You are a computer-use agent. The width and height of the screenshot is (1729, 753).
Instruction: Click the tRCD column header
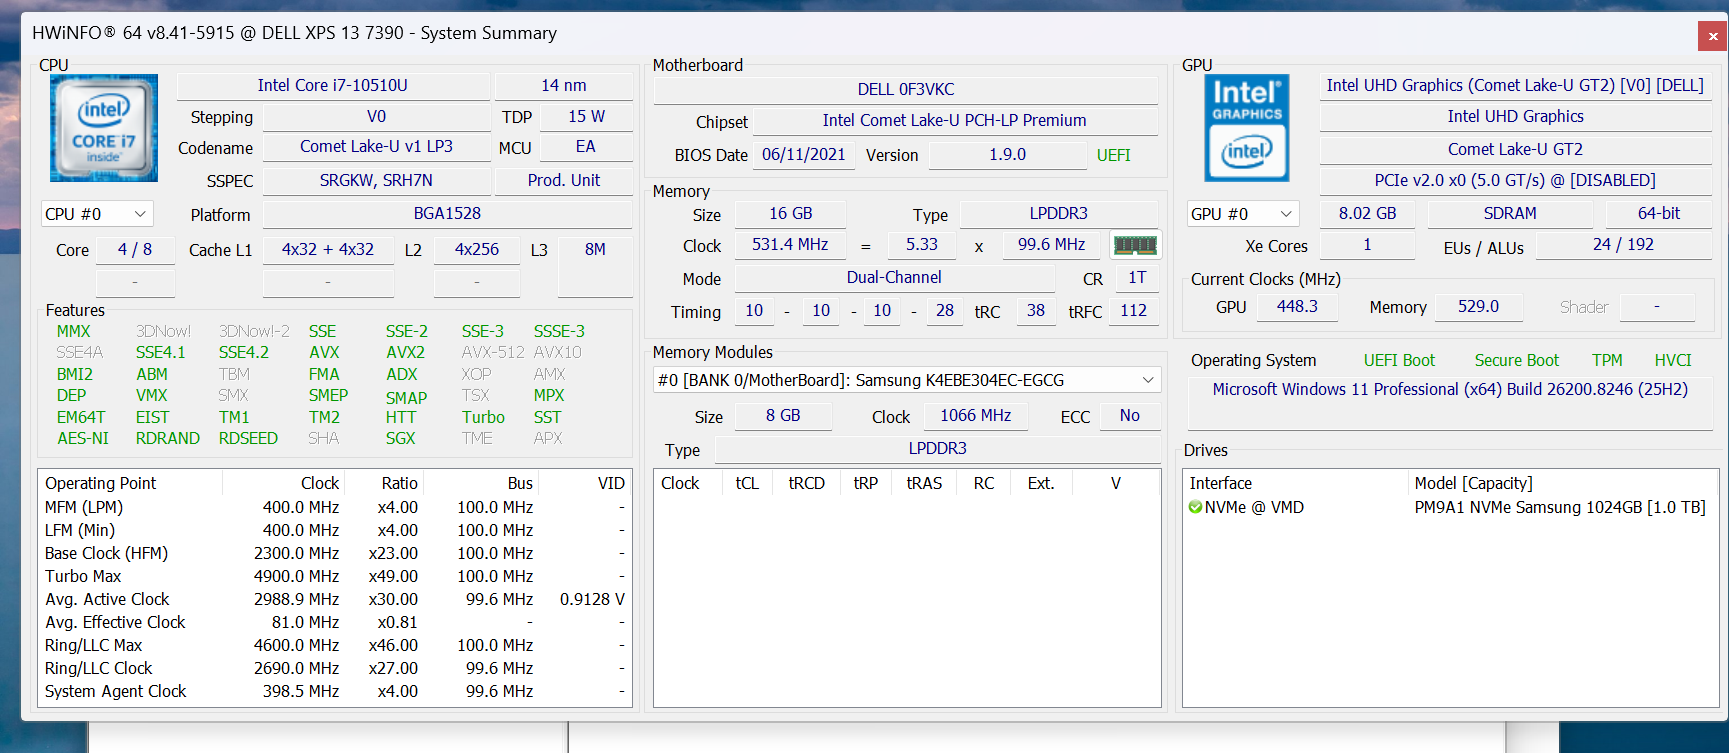(x=806, y=483)
